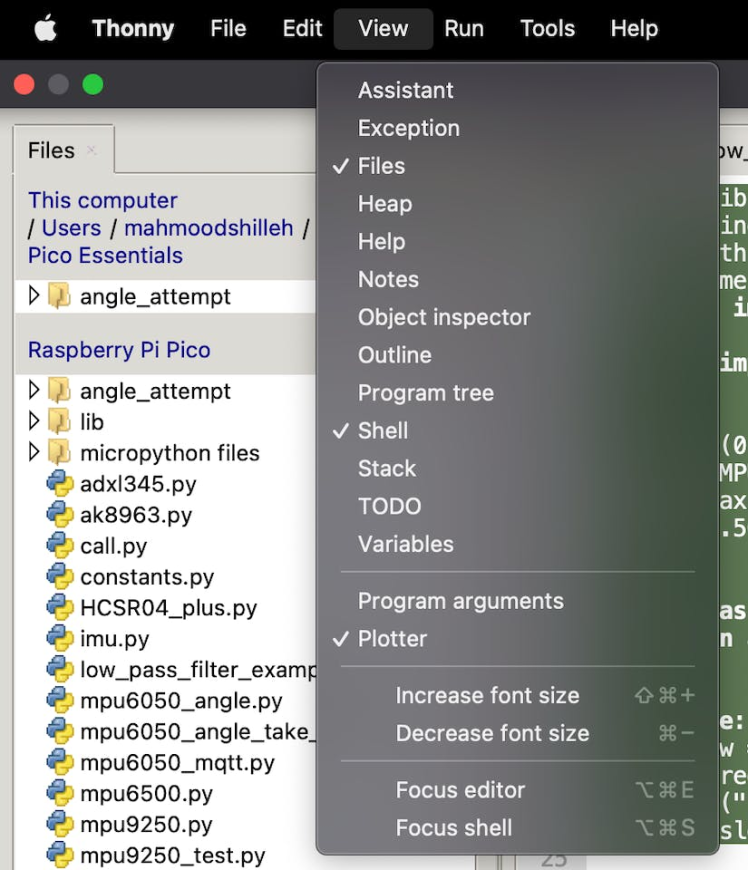Navigate to the mahmoodshilleh path link
The image size is (748, 870).
[x=208, y=228]
